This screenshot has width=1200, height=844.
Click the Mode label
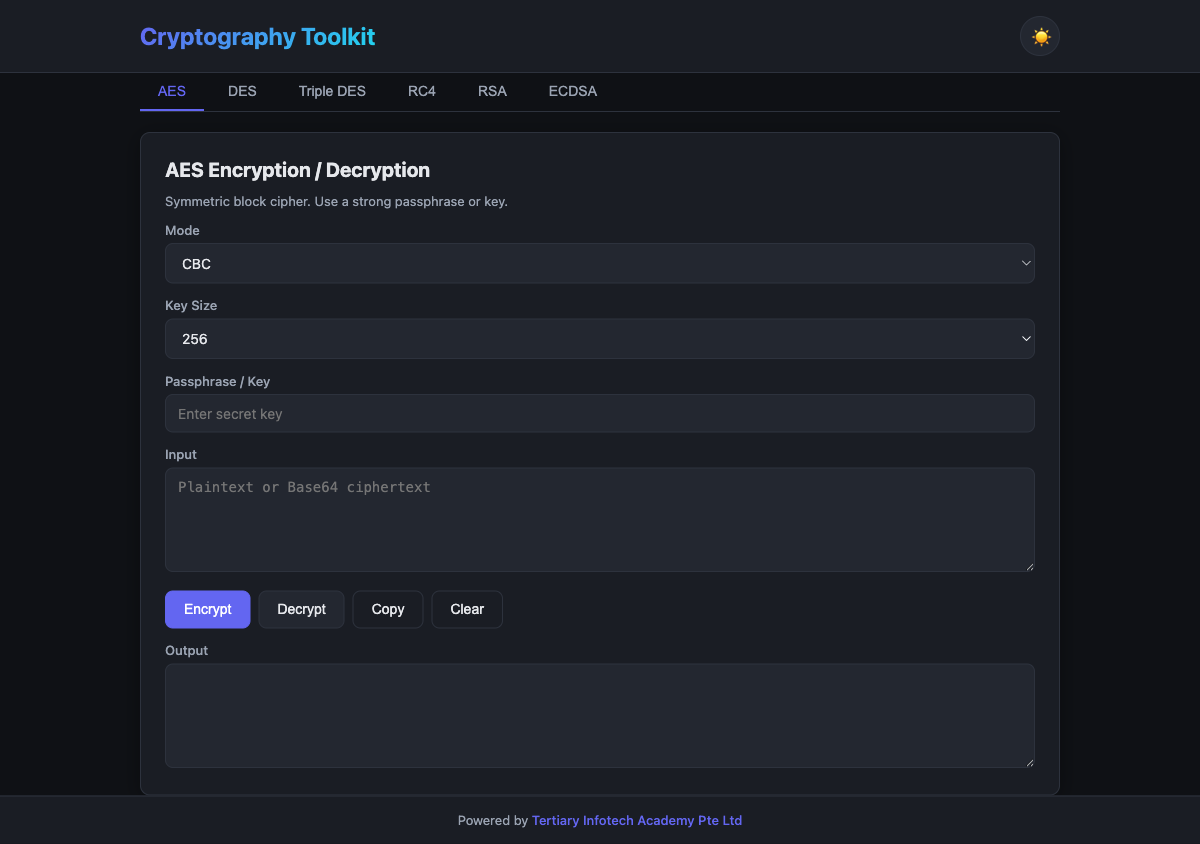pos(182,231)
